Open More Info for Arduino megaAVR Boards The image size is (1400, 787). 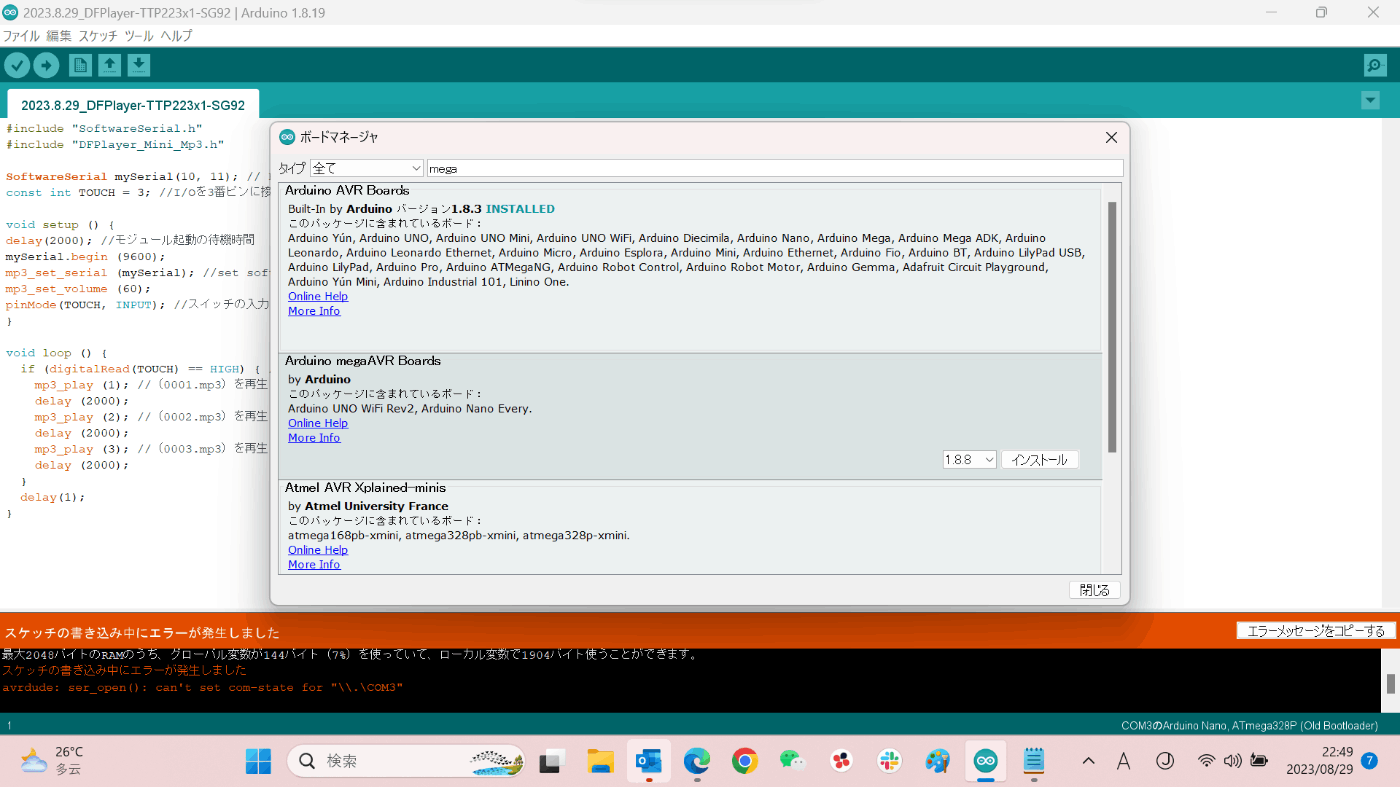pos(314,438)
